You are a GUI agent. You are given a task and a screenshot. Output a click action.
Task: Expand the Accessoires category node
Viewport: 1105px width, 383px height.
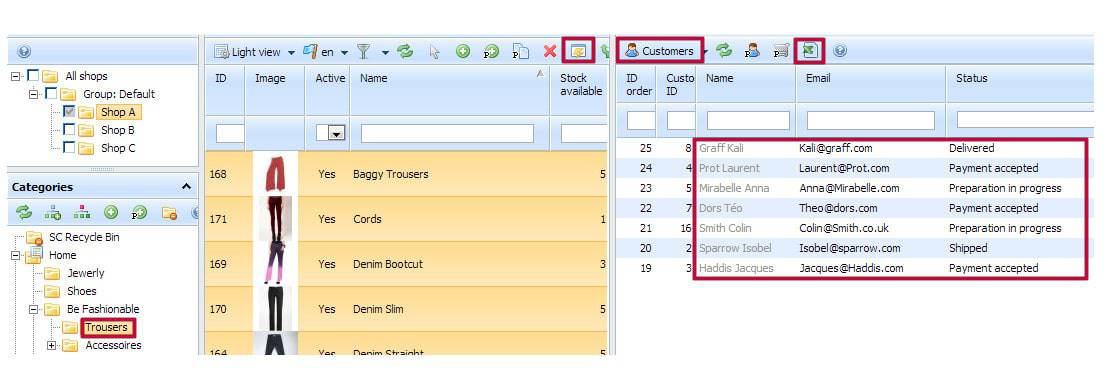tap(51, 346)
